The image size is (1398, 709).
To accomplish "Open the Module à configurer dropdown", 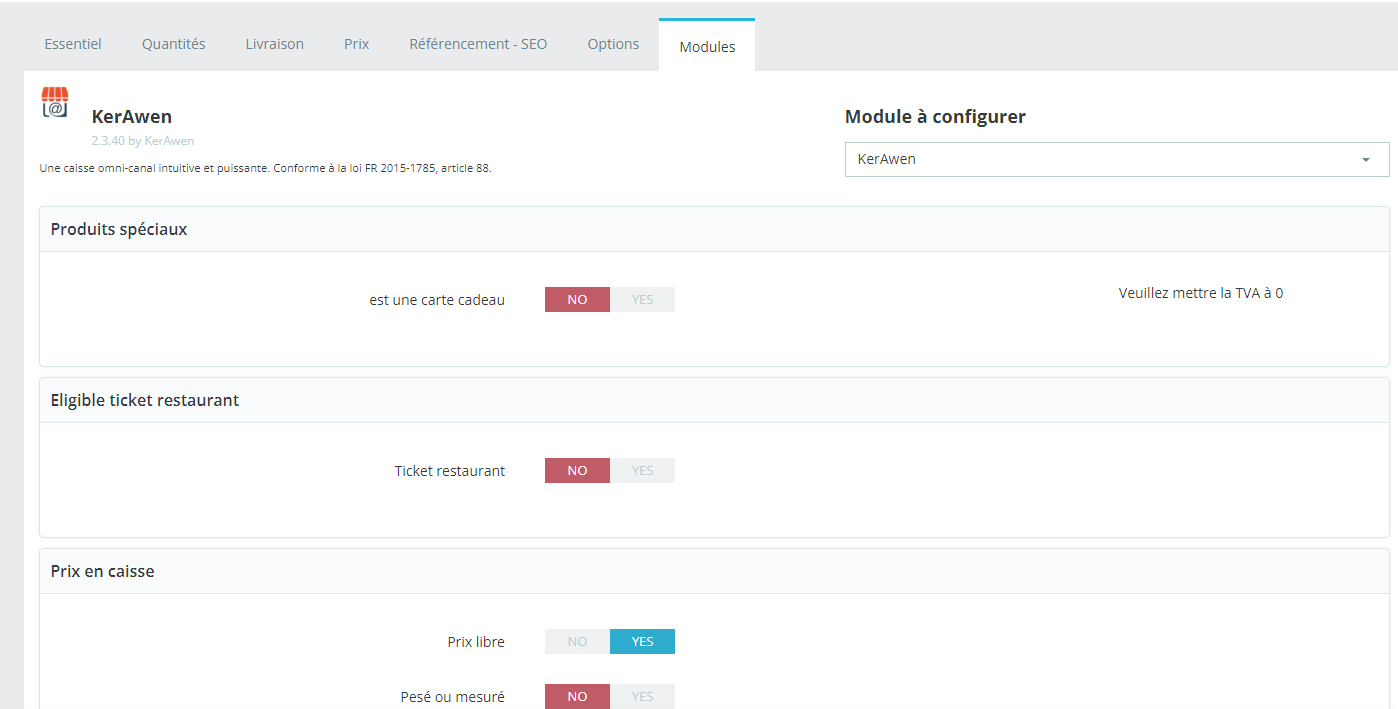I will tap(1117, 159).
